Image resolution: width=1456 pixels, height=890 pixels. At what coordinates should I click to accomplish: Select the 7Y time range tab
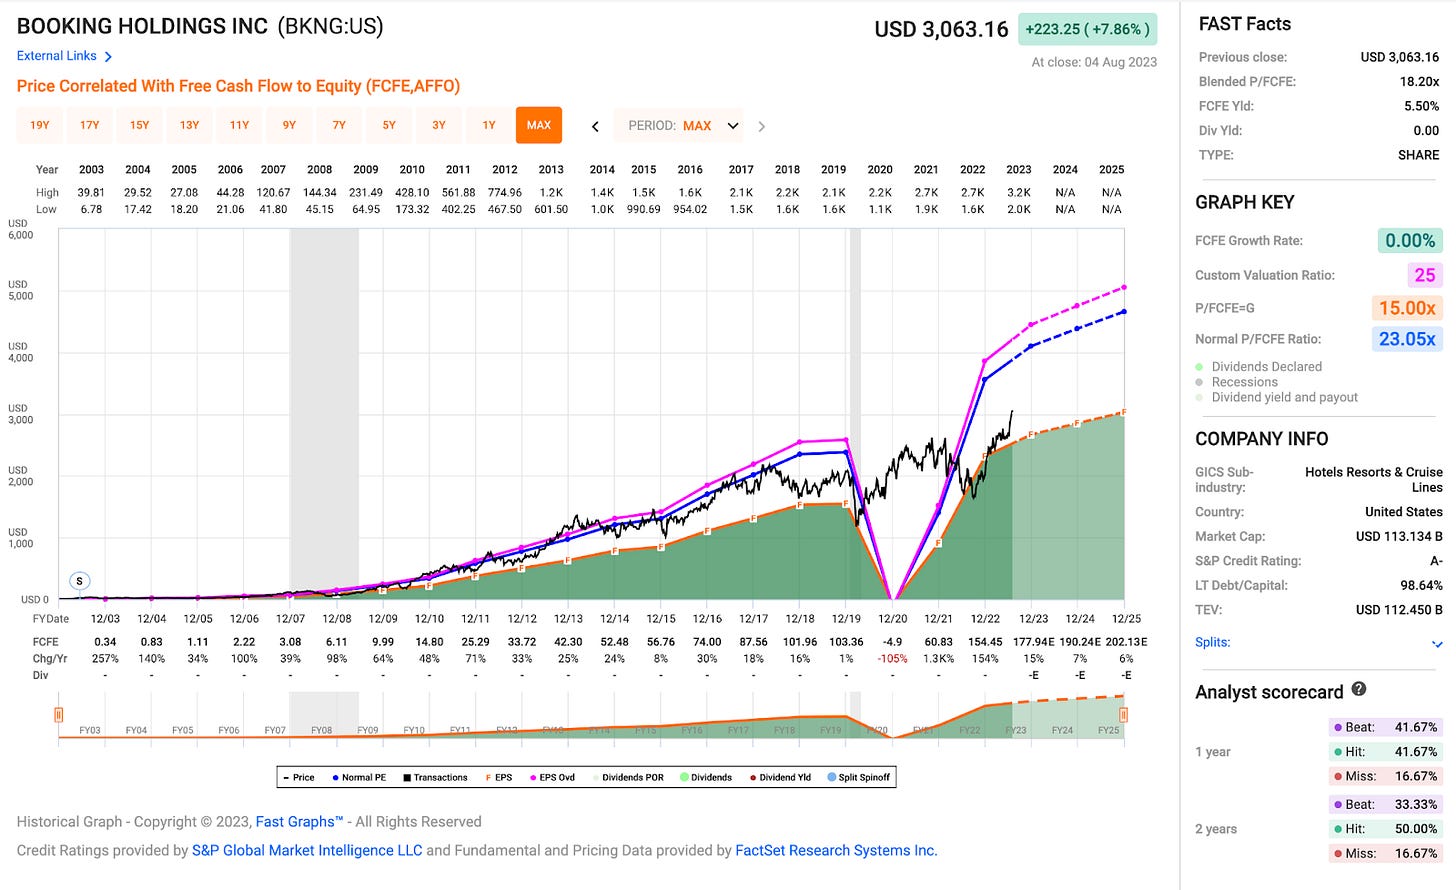pos(339,125)
